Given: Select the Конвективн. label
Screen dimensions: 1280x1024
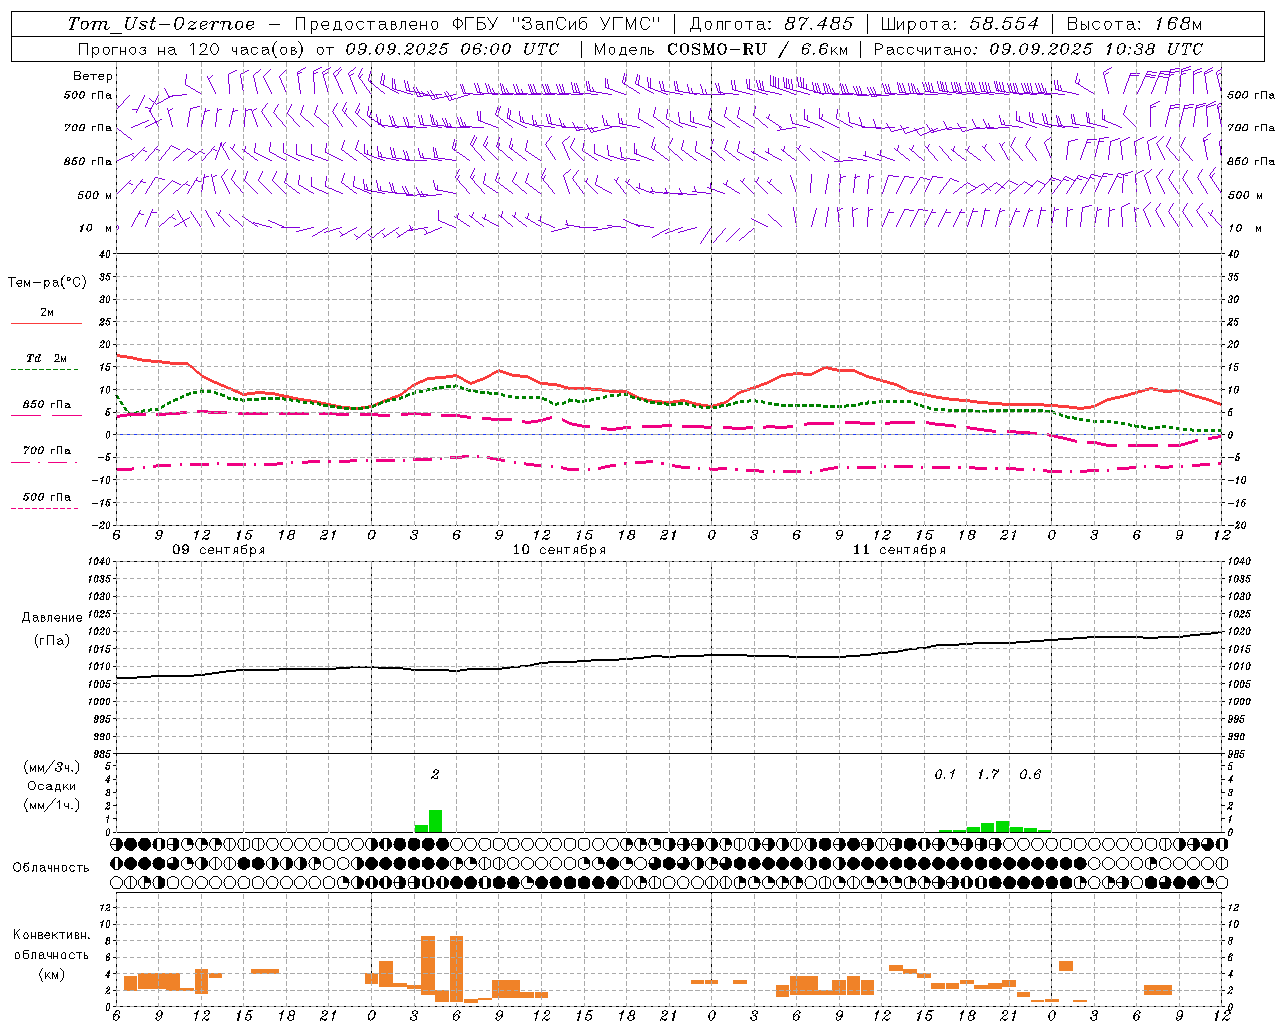Looking at the screenshot, I should click(51, 935).
